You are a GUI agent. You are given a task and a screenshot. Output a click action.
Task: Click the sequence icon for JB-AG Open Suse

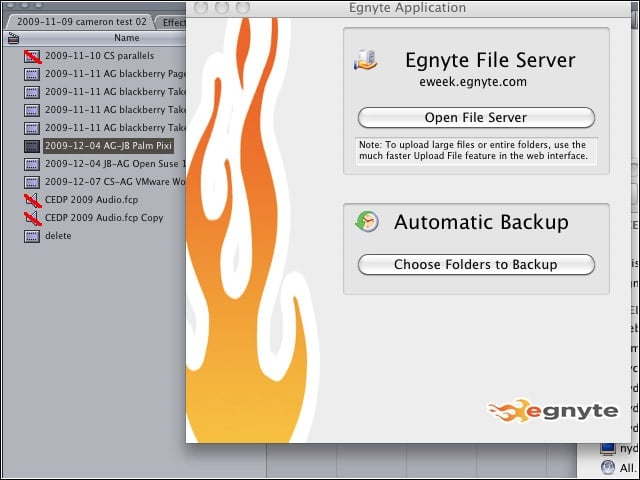click(x=32, y=164)
